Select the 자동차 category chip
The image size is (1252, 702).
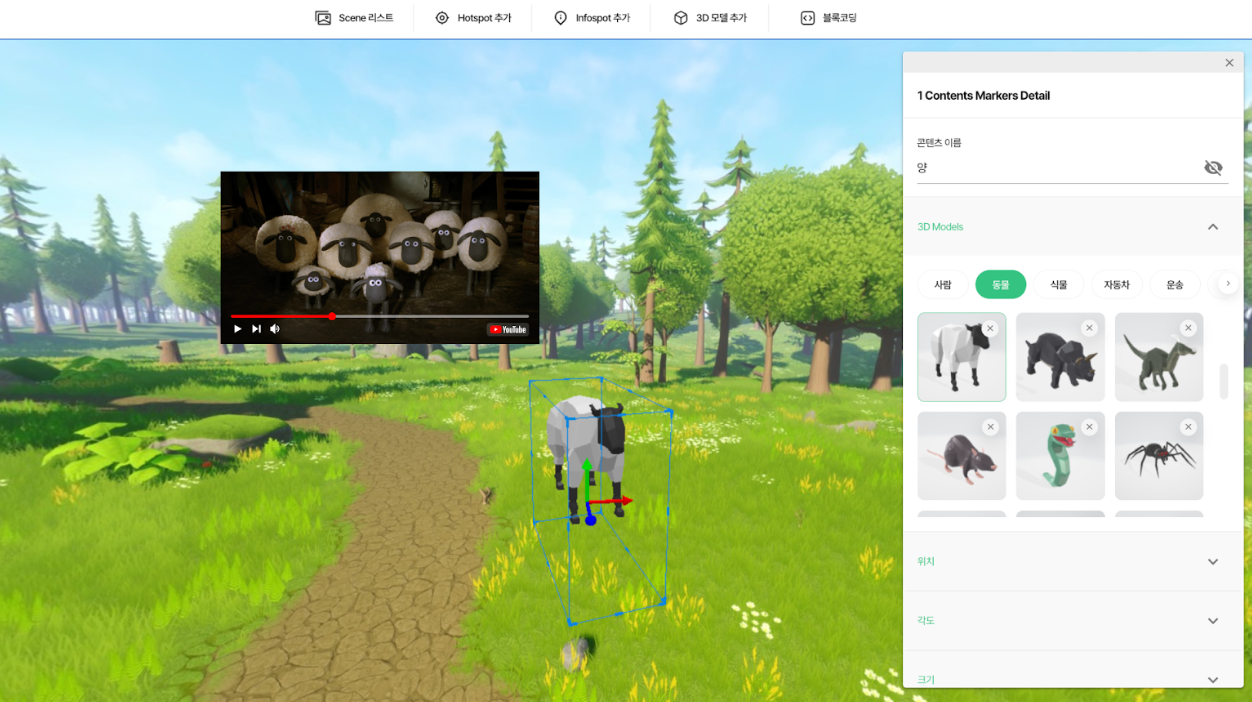(1117, 285)
